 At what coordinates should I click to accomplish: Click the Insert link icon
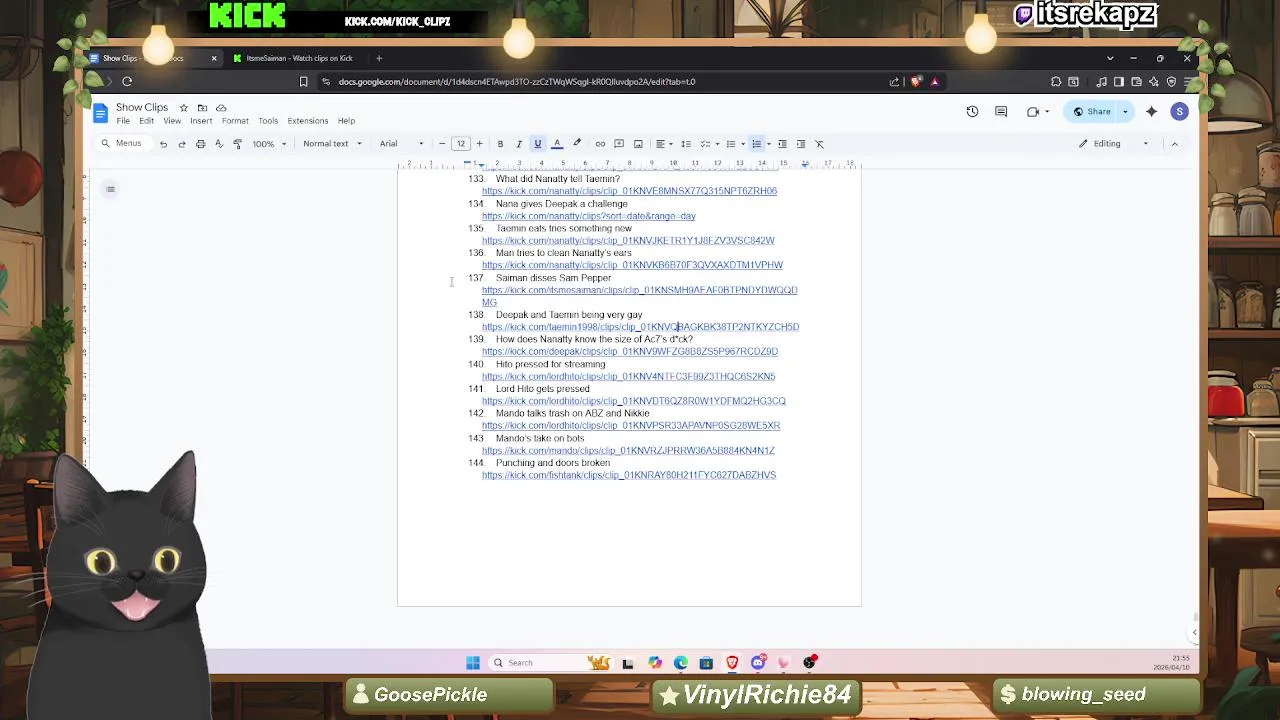pyautogui.click(x=600, y=144)
